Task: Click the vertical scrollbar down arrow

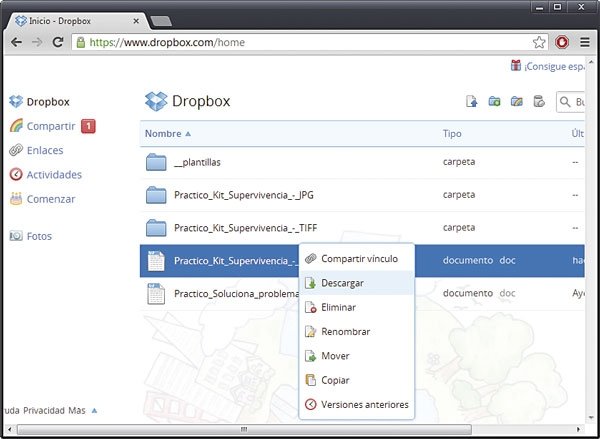Action: tap(590, 418)
